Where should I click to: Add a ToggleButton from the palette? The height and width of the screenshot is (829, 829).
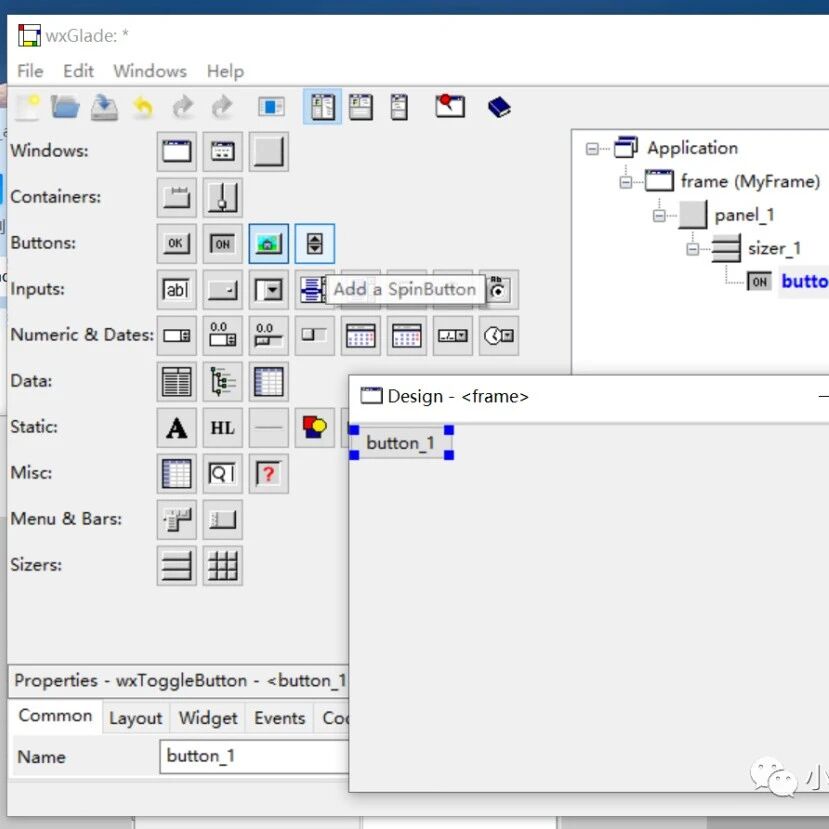(x=223, y=244)
